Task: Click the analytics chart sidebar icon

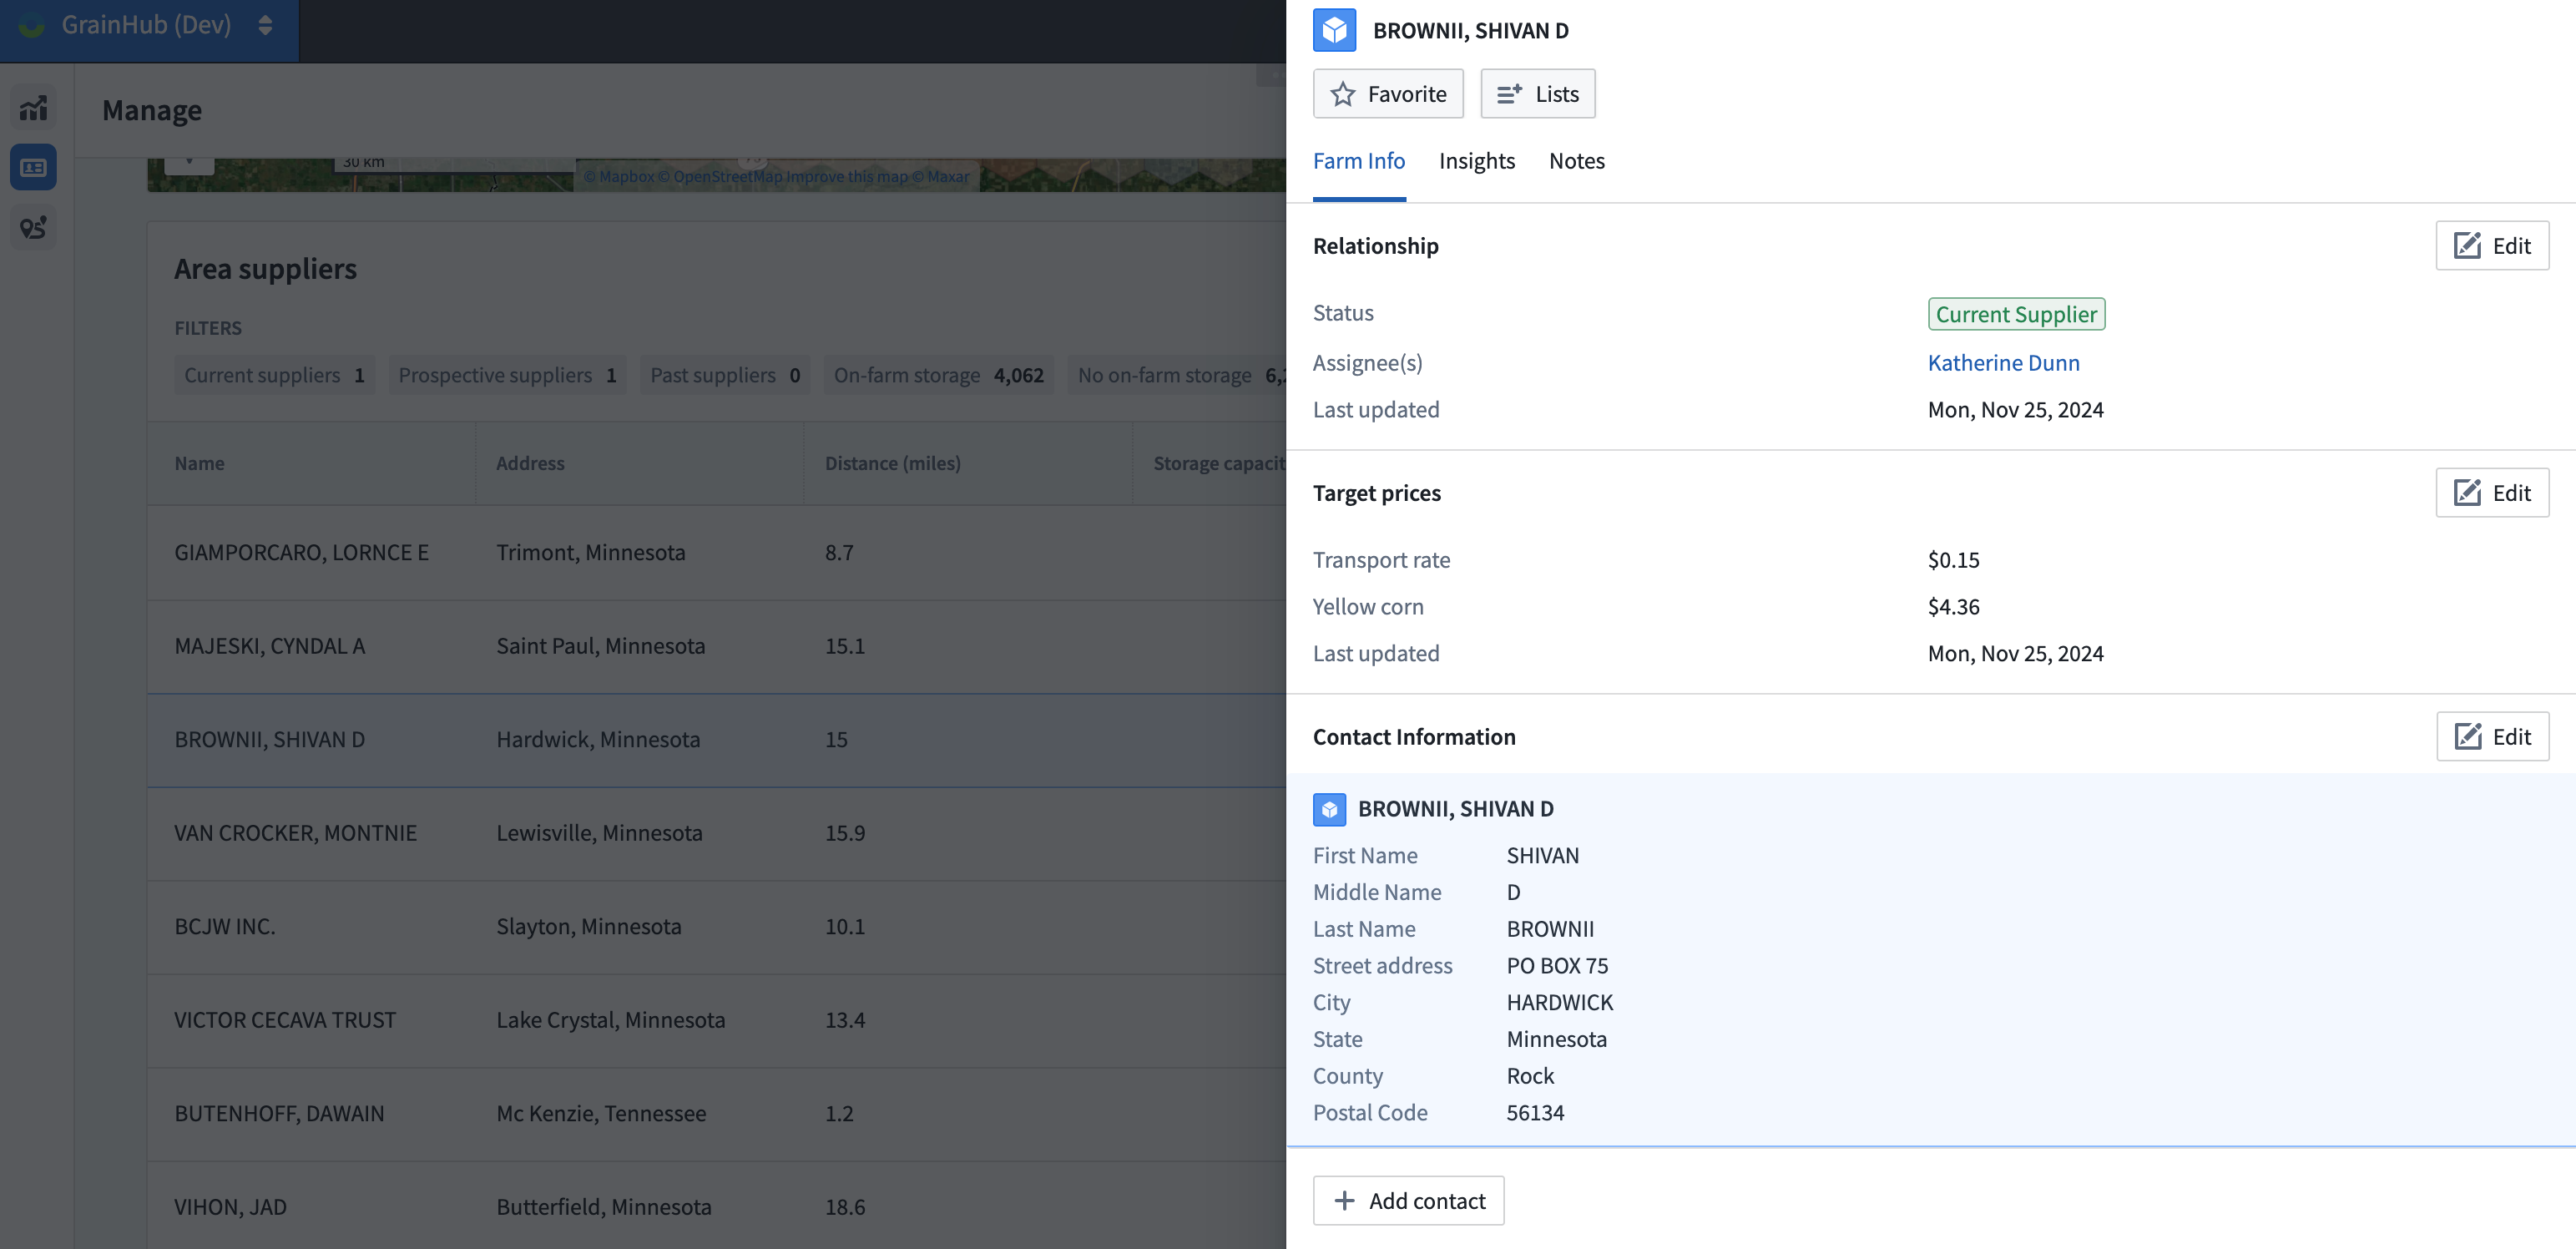Action: point(33,107)
